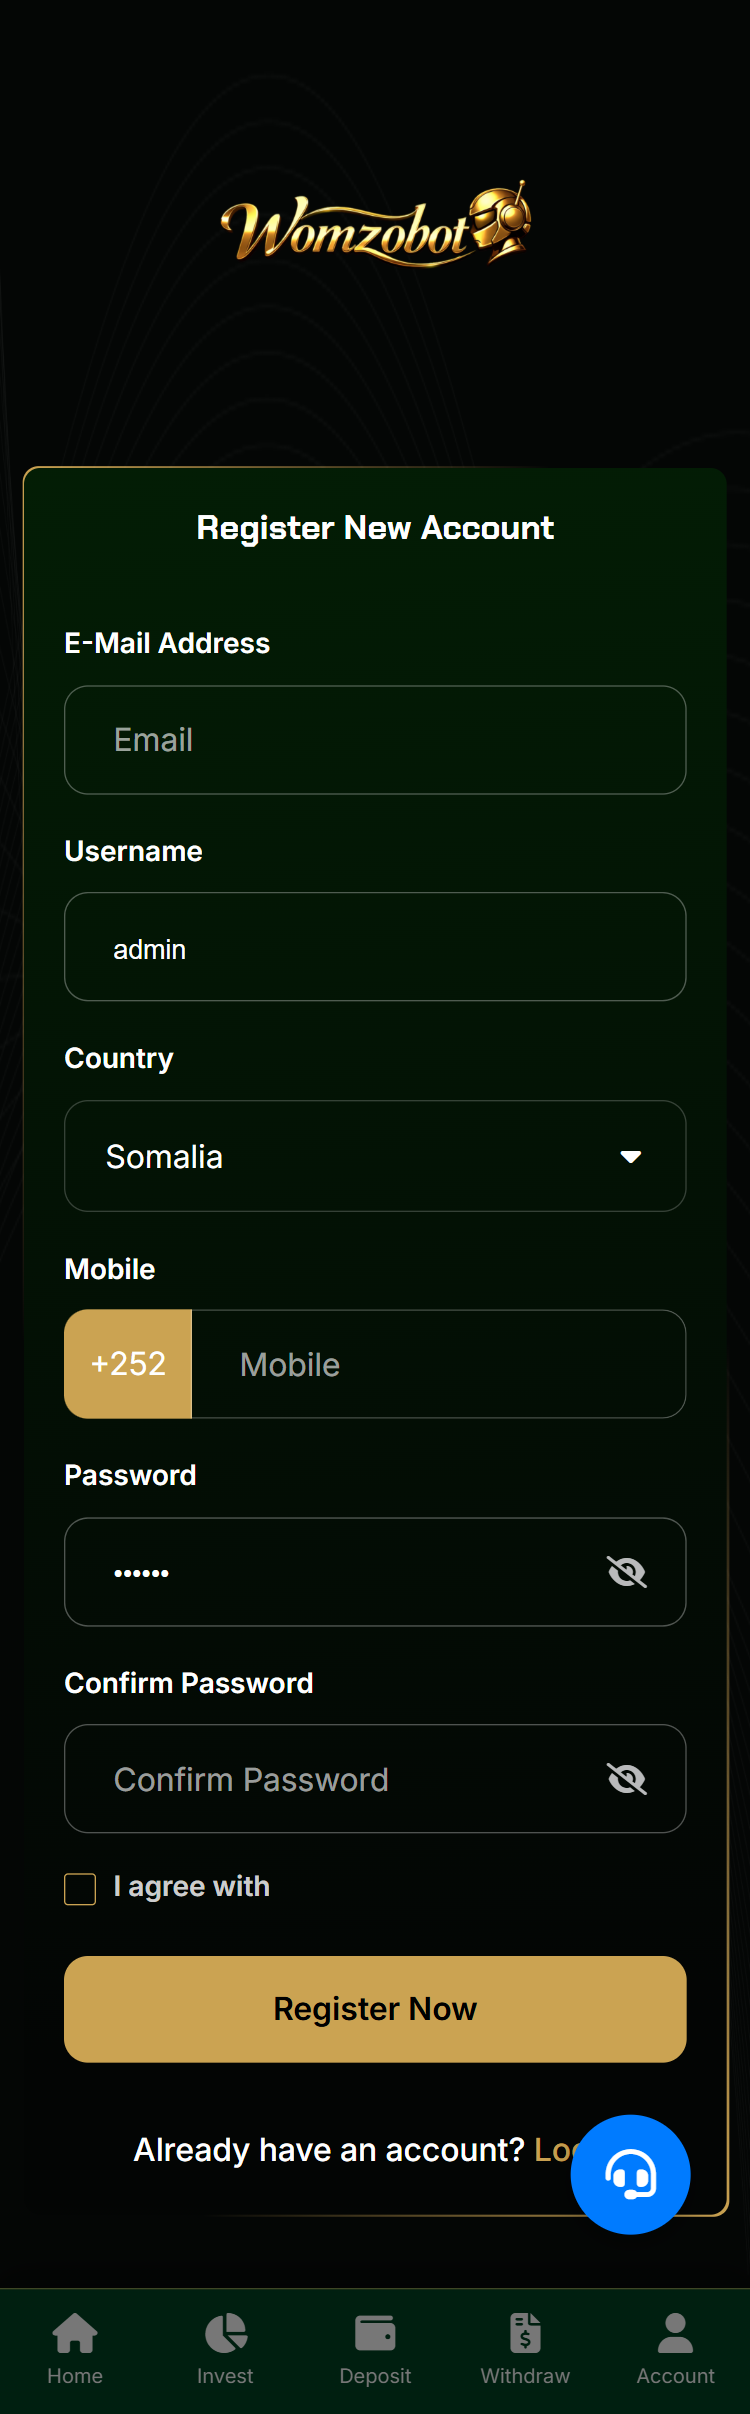Check the 'I agree with' checkbox

80,1889
